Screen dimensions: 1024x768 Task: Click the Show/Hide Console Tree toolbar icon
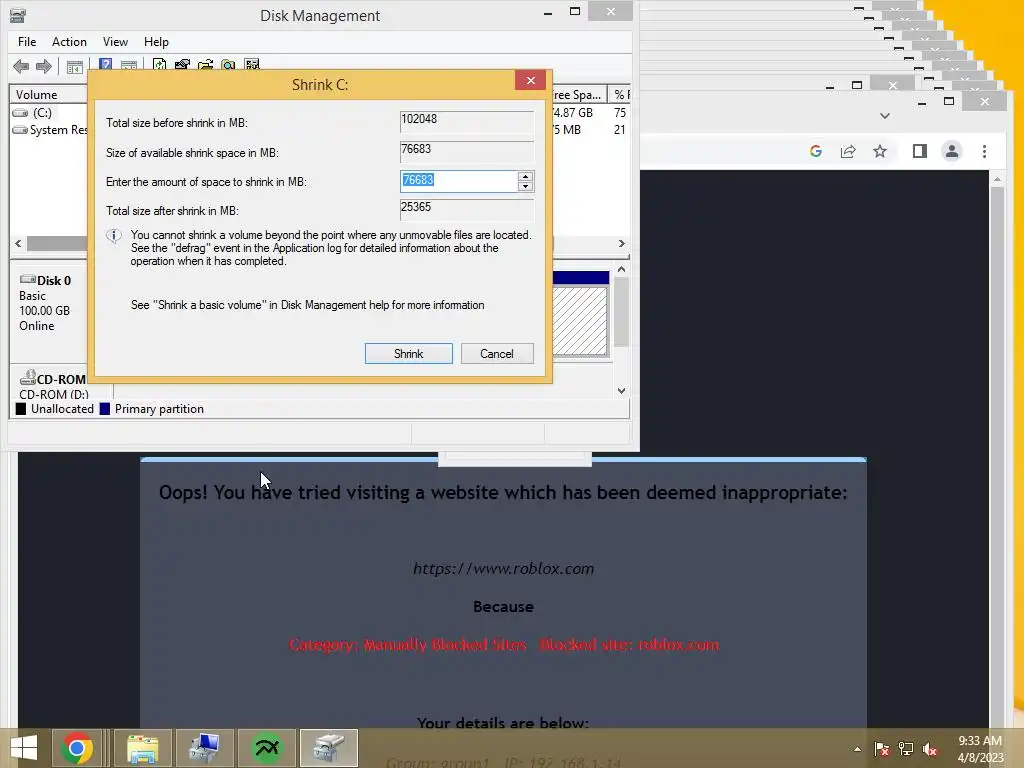tap(74, 66)
